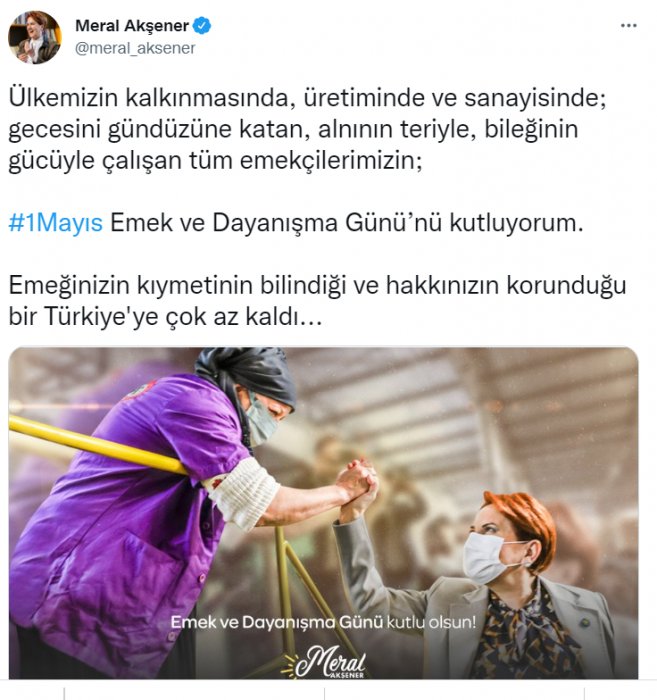Click the blue lapel pin on gray jacket
657x700 pixels.
[x=583, y=622]
